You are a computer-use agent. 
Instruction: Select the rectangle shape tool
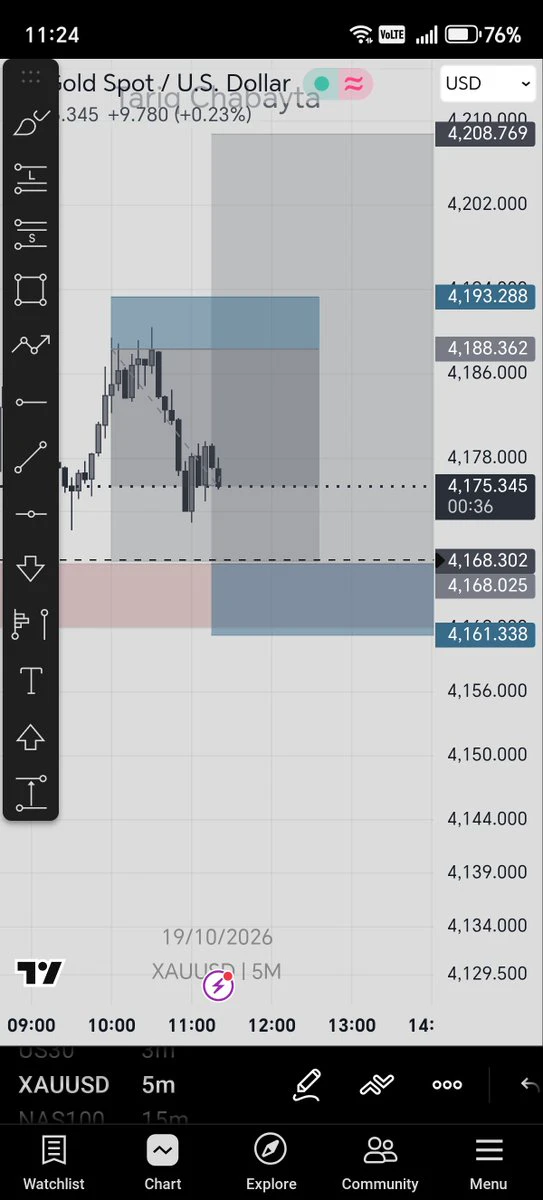point(30,290)
